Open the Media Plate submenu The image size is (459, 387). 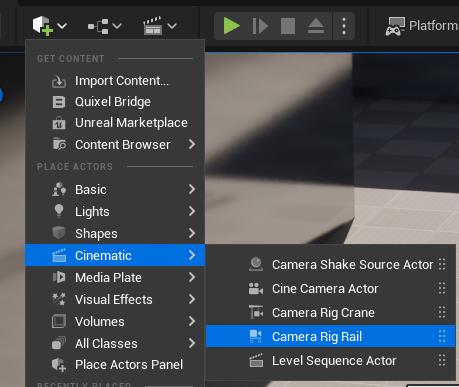point(115,277)
